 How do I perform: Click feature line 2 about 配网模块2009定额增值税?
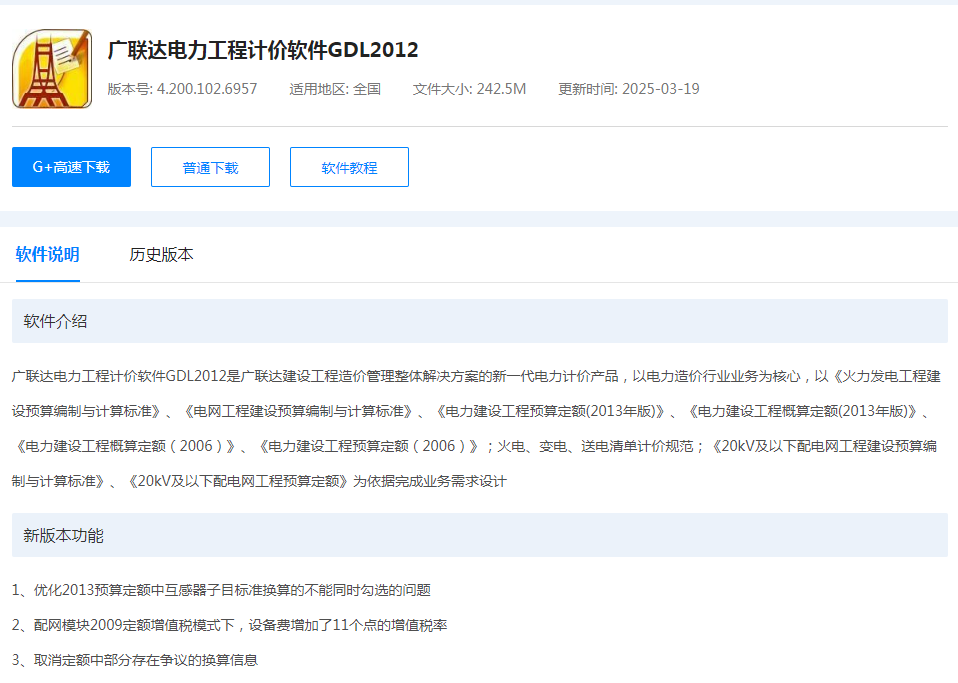tap(230, 625)
